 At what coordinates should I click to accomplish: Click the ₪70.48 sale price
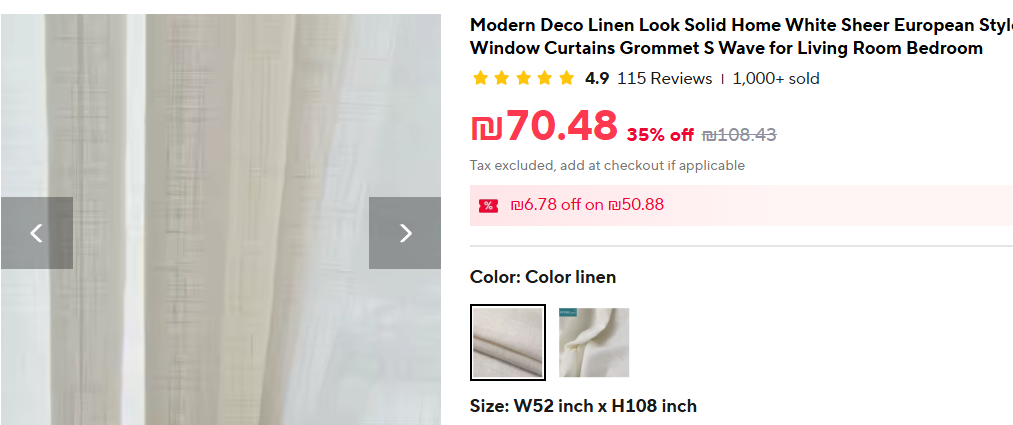tap(545, 127)
